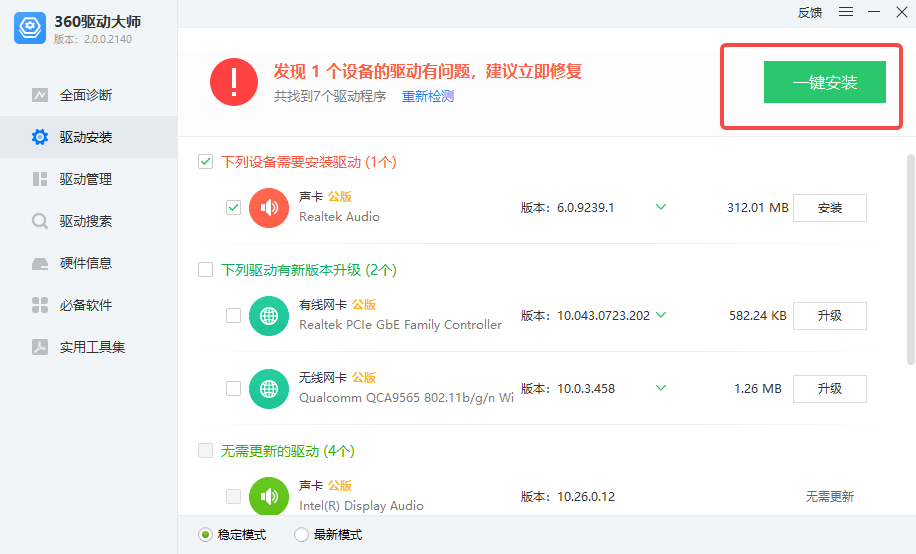
Task: Check the Realtek PCIe GbE driver checkbox
Action: [x=234, y=316]
